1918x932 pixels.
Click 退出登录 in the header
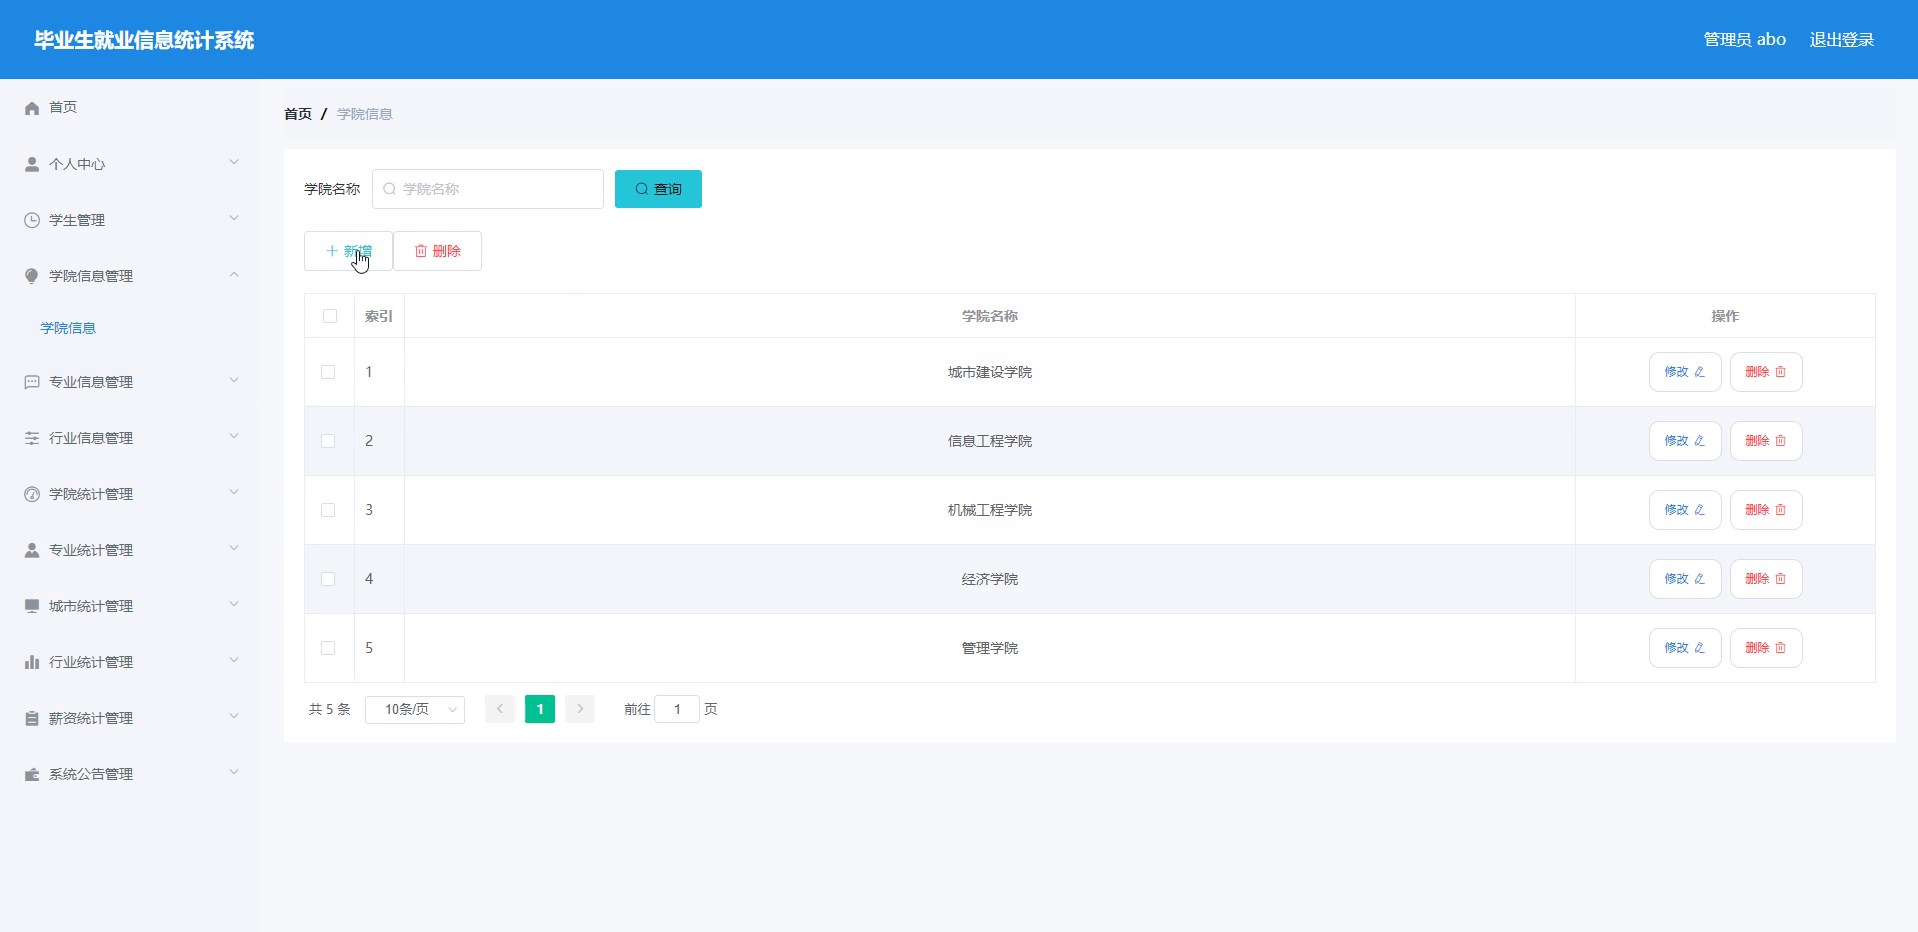coord(1841,40)
